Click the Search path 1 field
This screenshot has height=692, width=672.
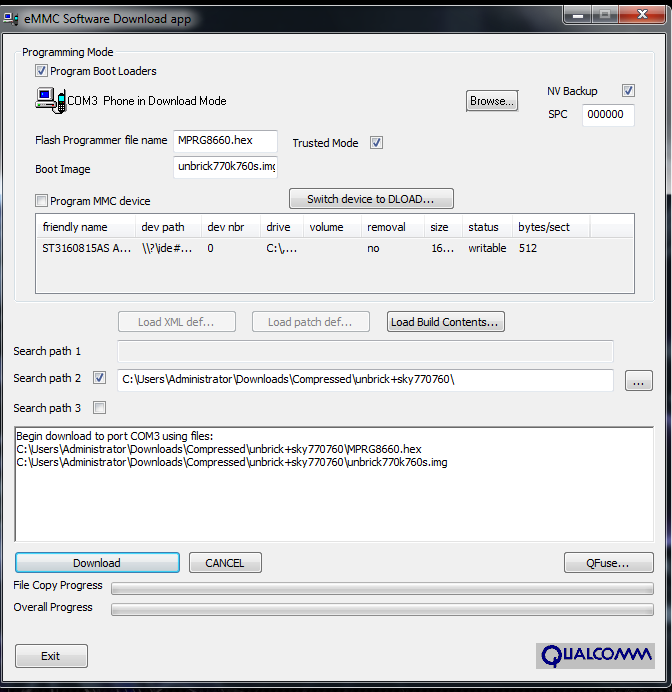pos(365,351)
